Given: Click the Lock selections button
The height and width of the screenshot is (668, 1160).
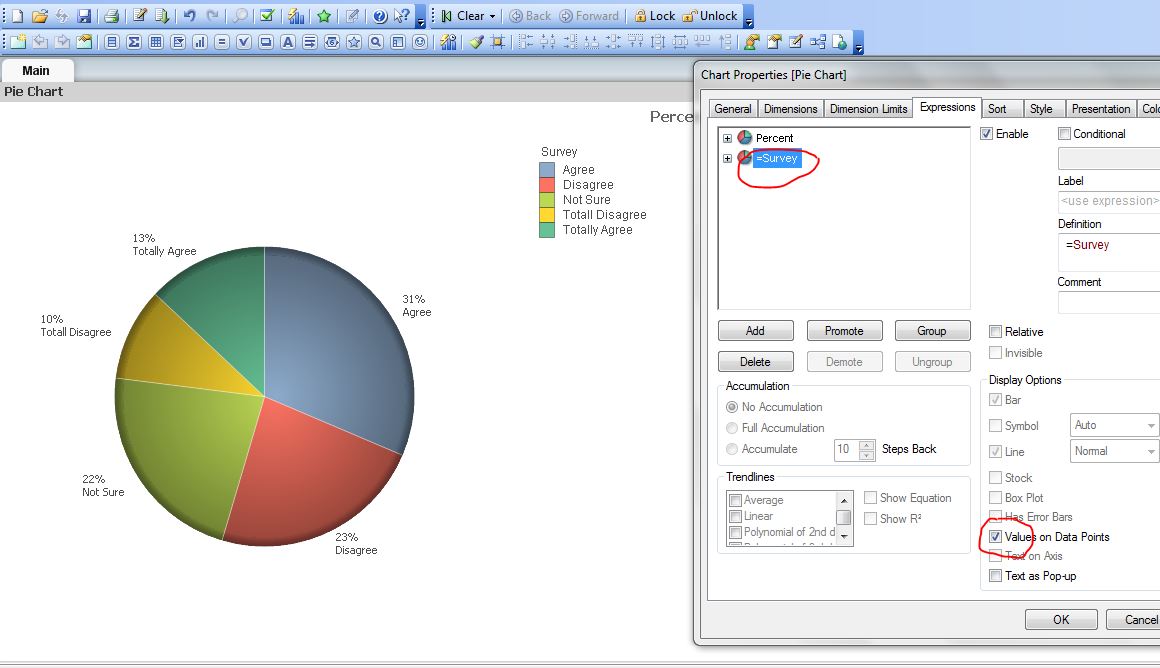Looking at the screenshot, I should (655, 16).
